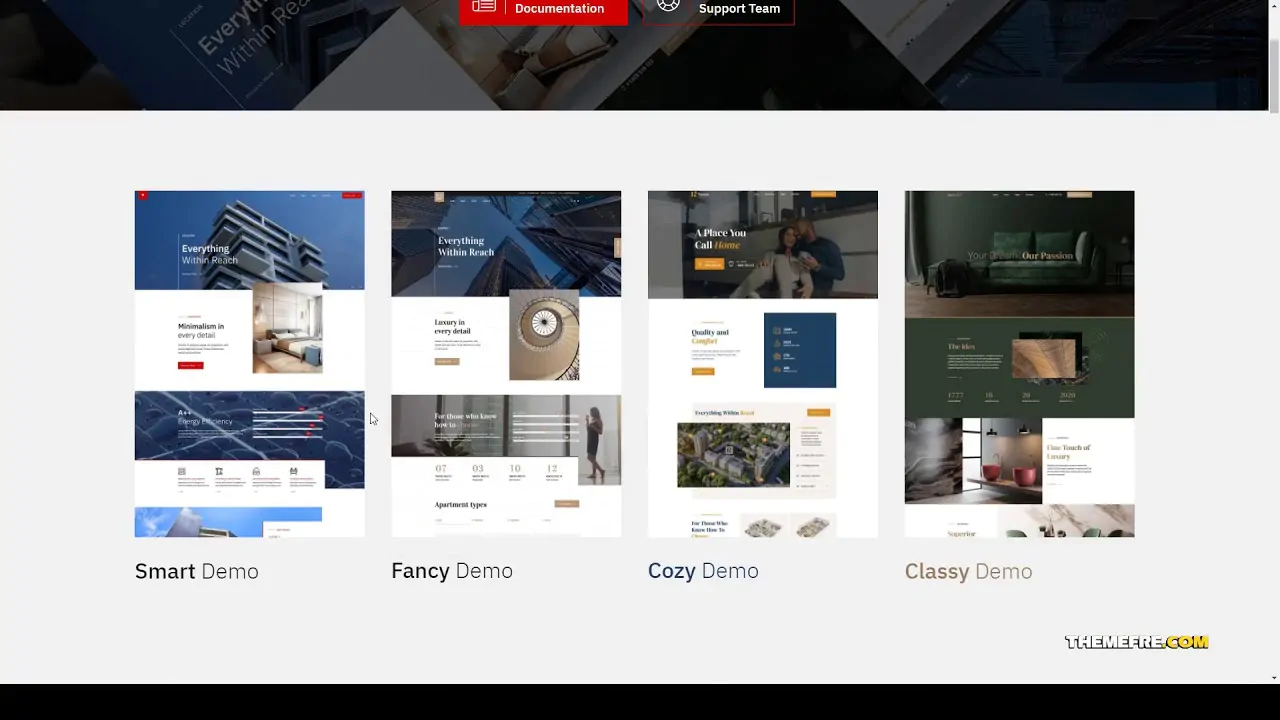
Task: Click the scrollbar down arrow
Action: click(x=1273, y=677)
